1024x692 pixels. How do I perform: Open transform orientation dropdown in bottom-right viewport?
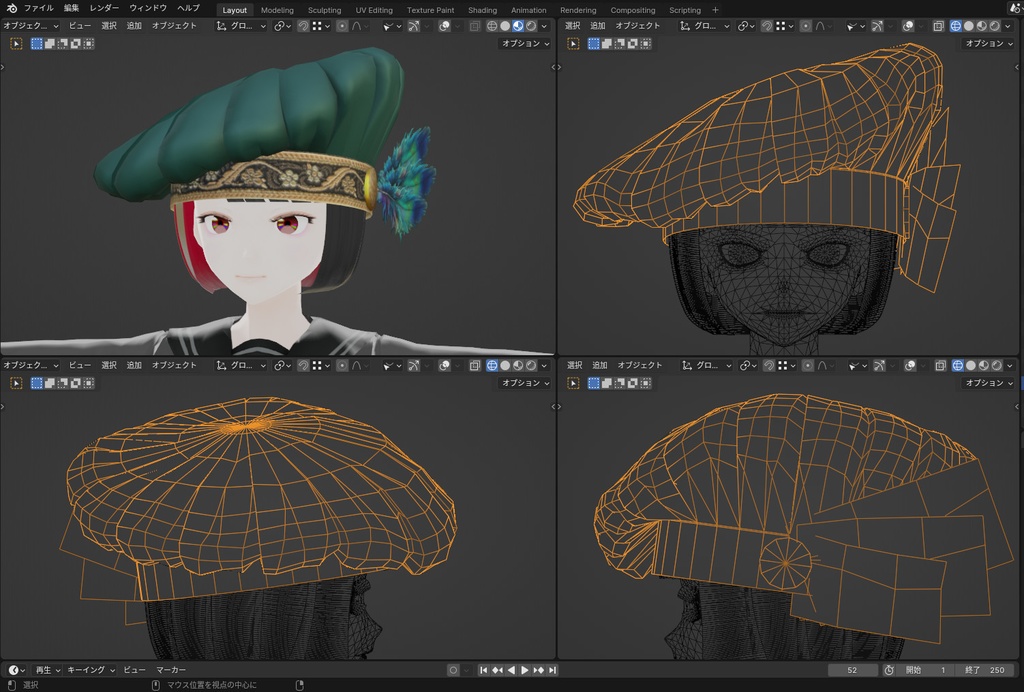706,366
